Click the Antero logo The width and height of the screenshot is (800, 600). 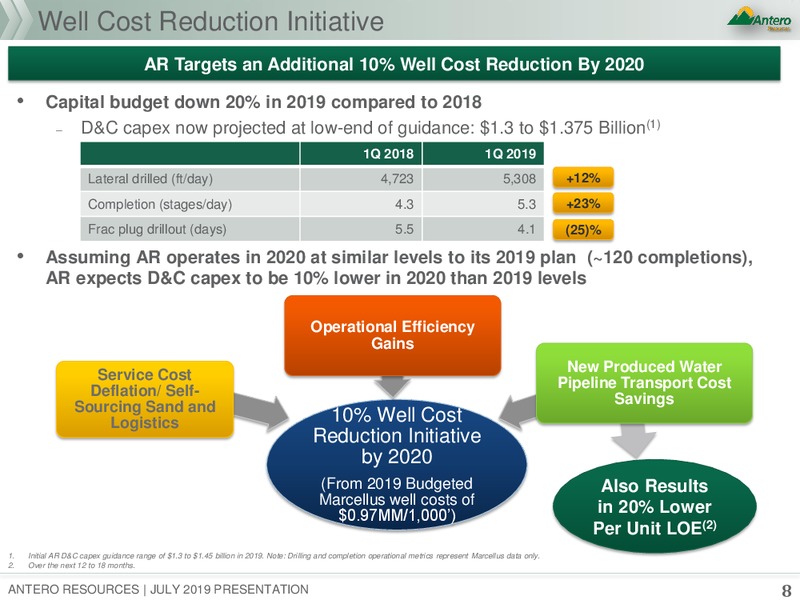click(x=759, y=18)
